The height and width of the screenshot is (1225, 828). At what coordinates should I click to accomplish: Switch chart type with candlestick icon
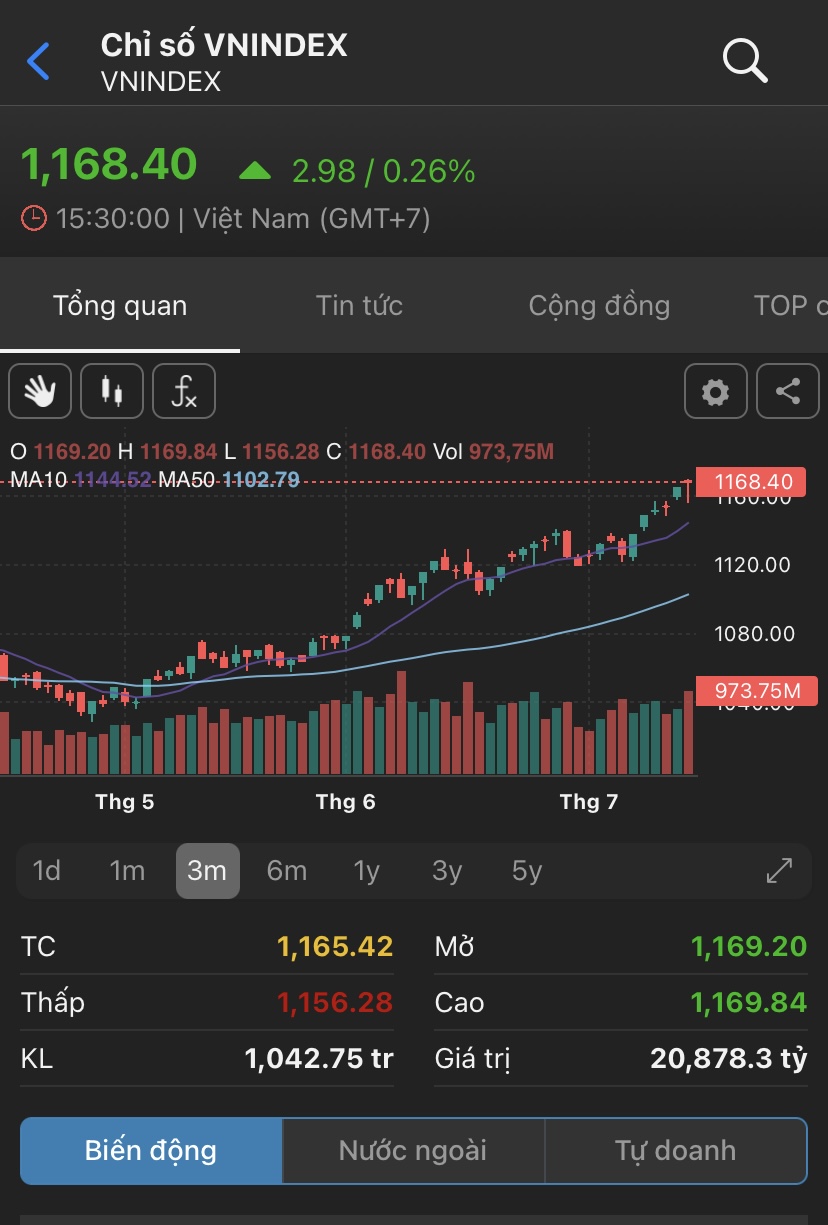point(112,391)
